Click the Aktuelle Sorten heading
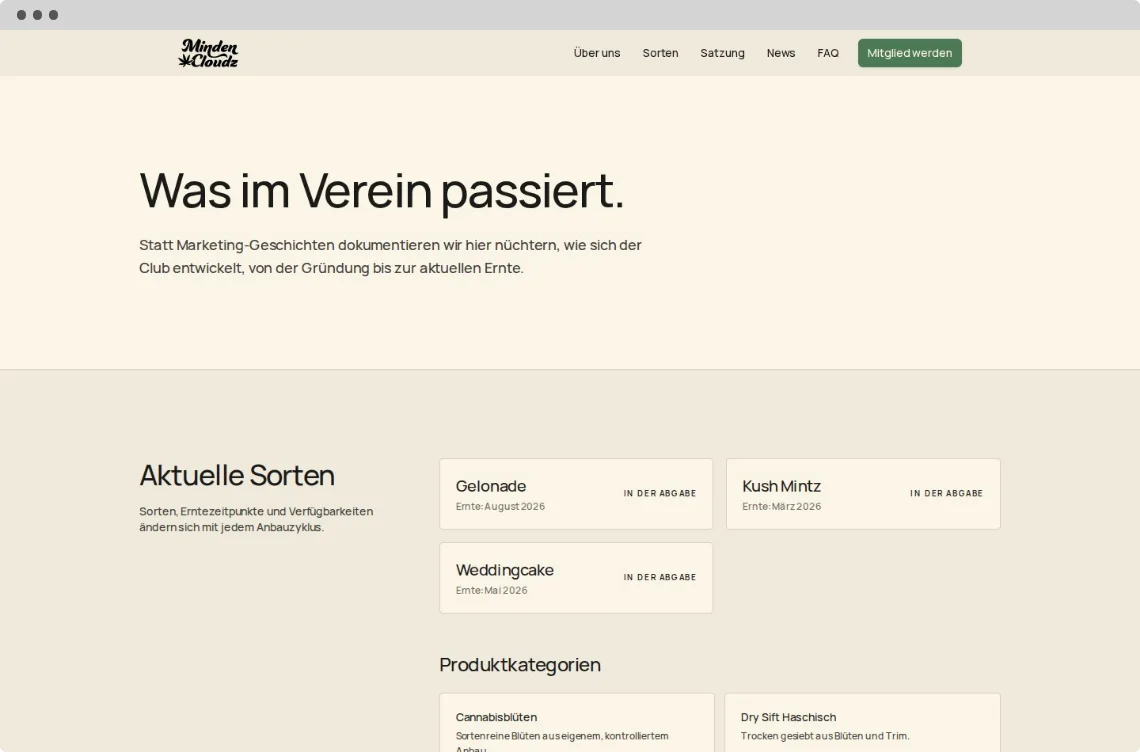Image resolution: width=1140 pixels, height=752 pixels. [237, 476]
